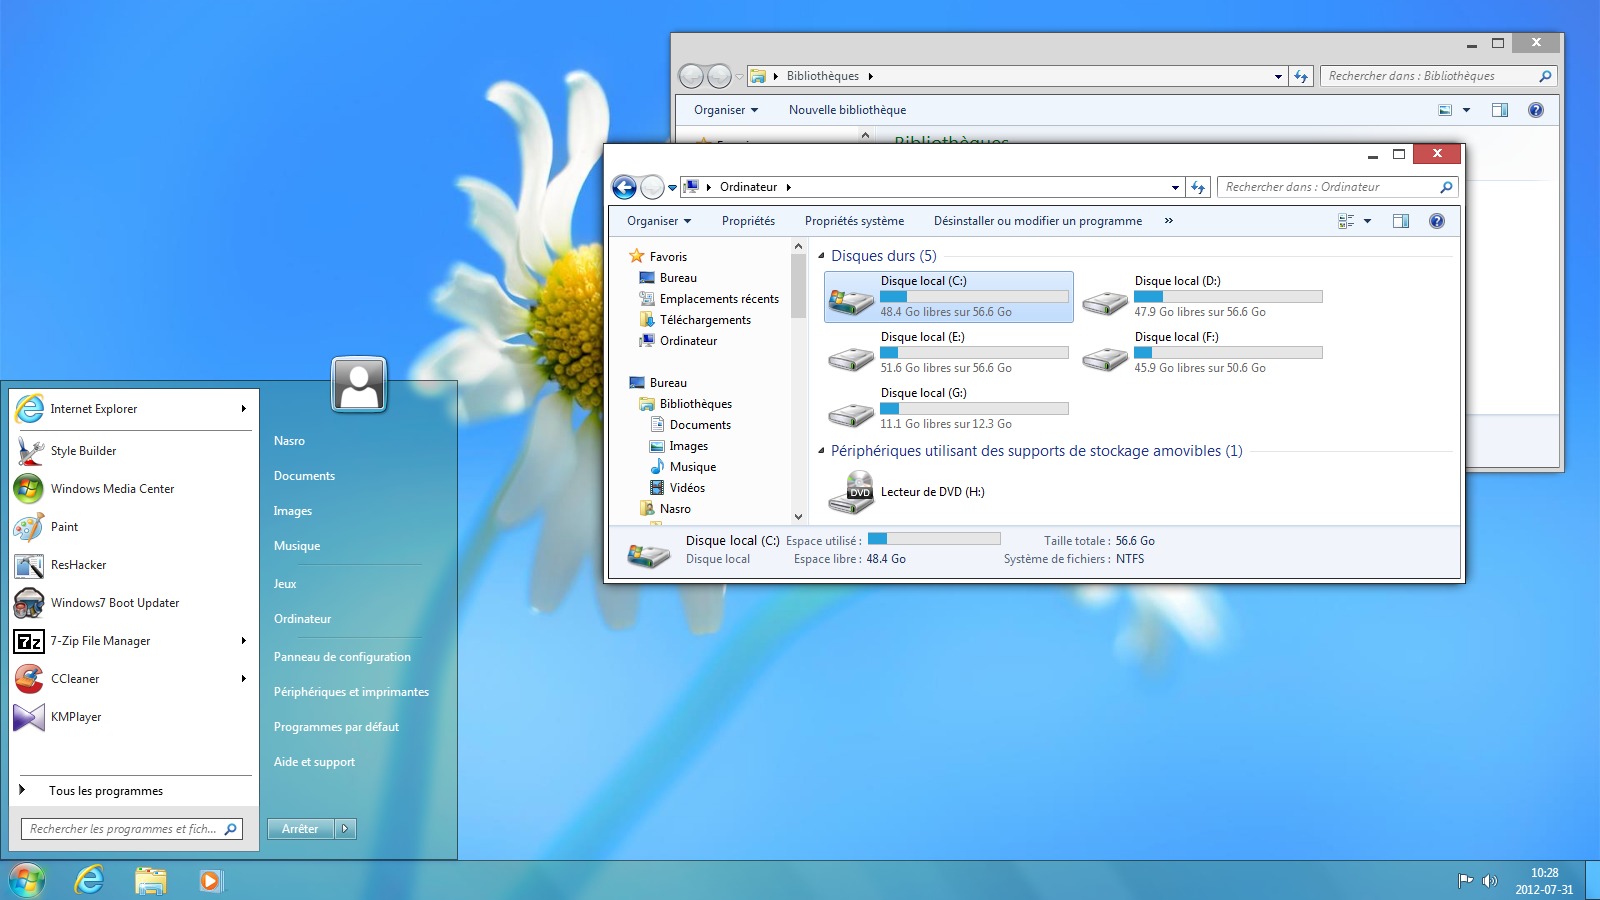1600x900 pixels.
Task: Launch CCleaner from the Start menu
Action: (x=132, y=679)
